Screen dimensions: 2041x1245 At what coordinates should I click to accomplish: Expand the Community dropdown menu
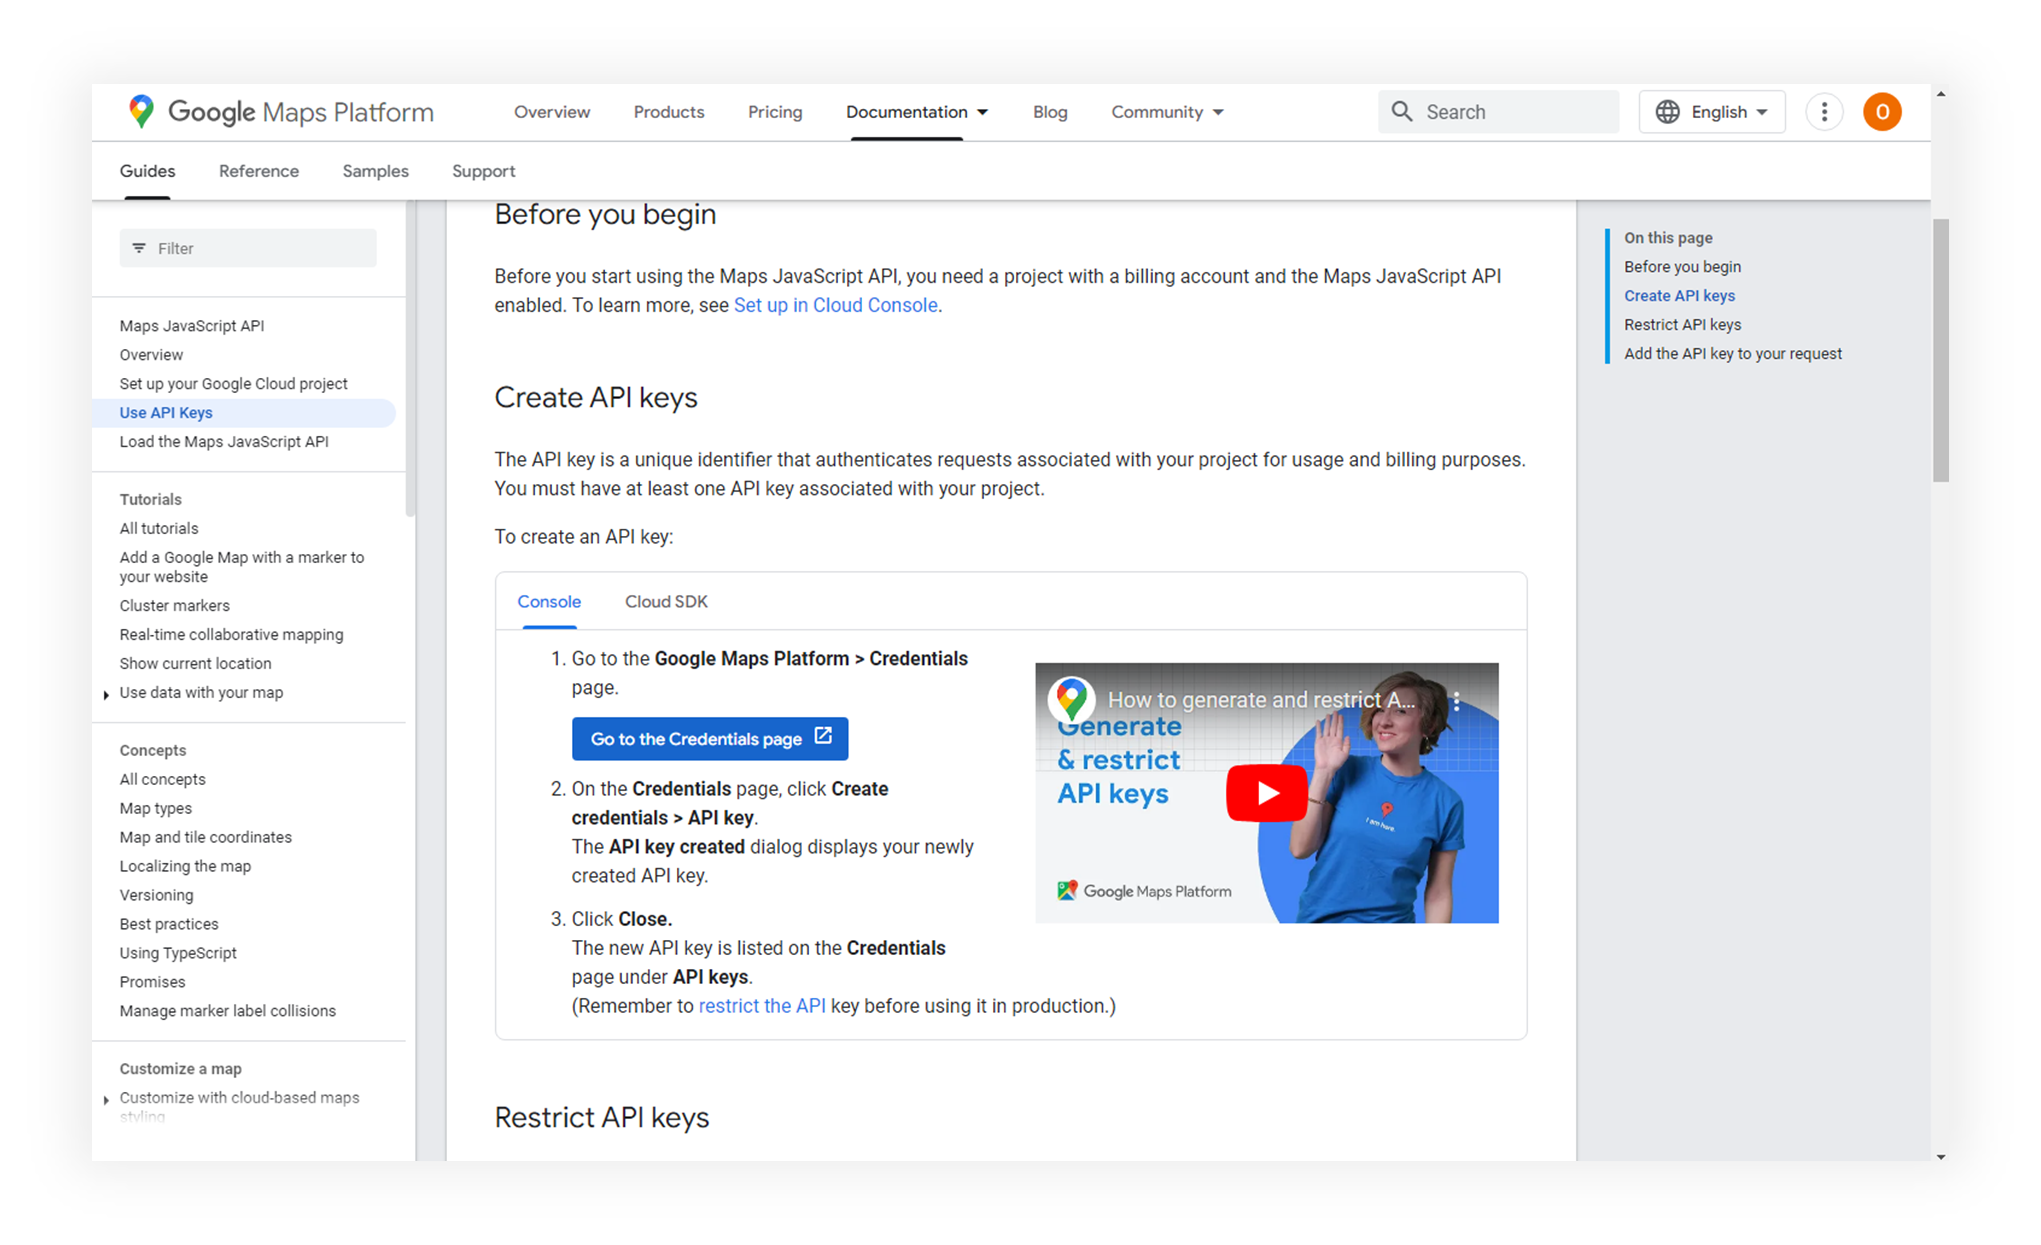point(1218,112)
